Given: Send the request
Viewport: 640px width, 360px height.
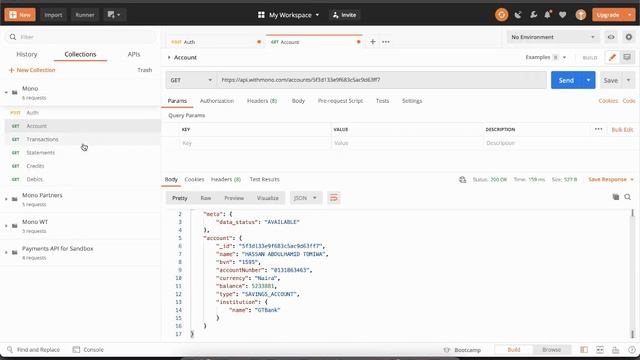Looking at the screenshot, I should click(x=566, y=80).
